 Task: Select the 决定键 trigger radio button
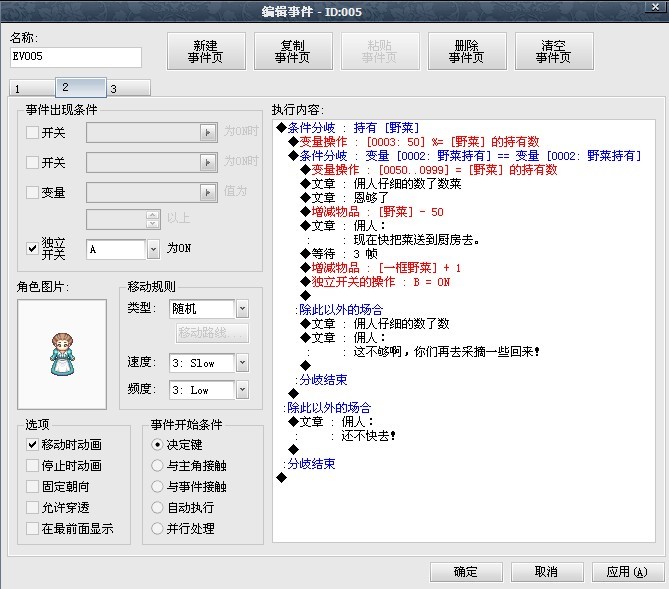point(157,444)
